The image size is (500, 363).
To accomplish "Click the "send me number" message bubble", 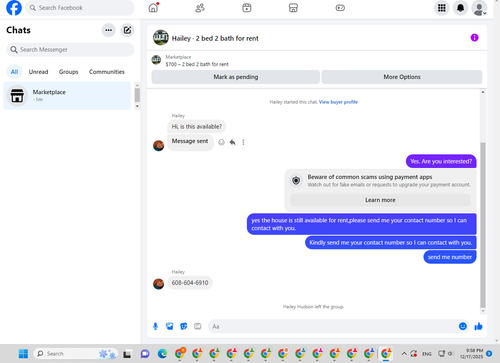I will click(450, 257).
